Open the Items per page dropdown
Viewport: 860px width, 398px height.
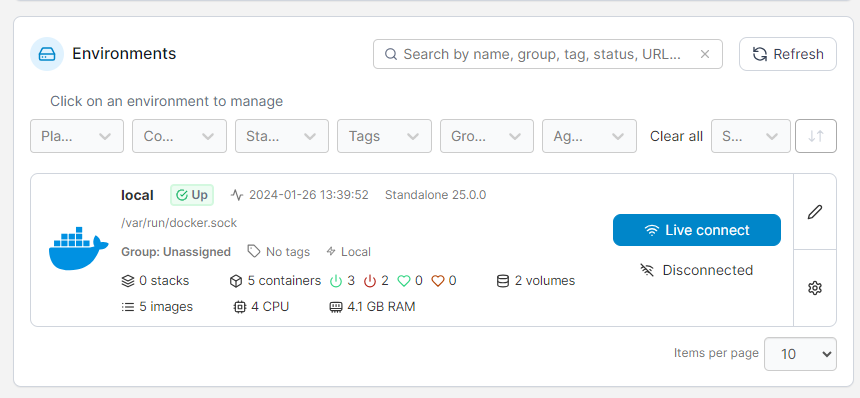click(800, 354)
